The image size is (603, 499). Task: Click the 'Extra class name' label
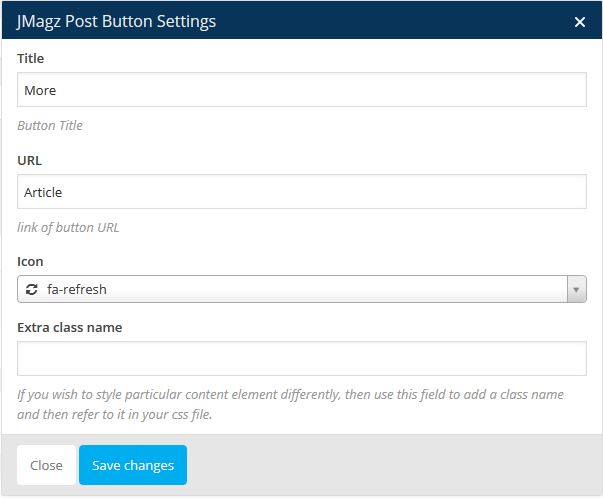[69, 327]
